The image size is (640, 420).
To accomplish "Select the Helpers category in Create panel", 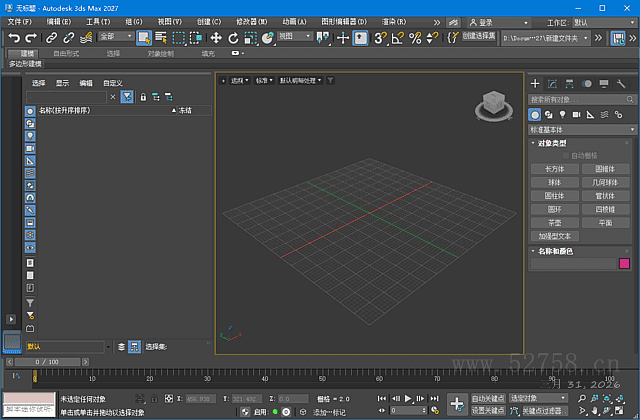I will [x=590, y=115].
